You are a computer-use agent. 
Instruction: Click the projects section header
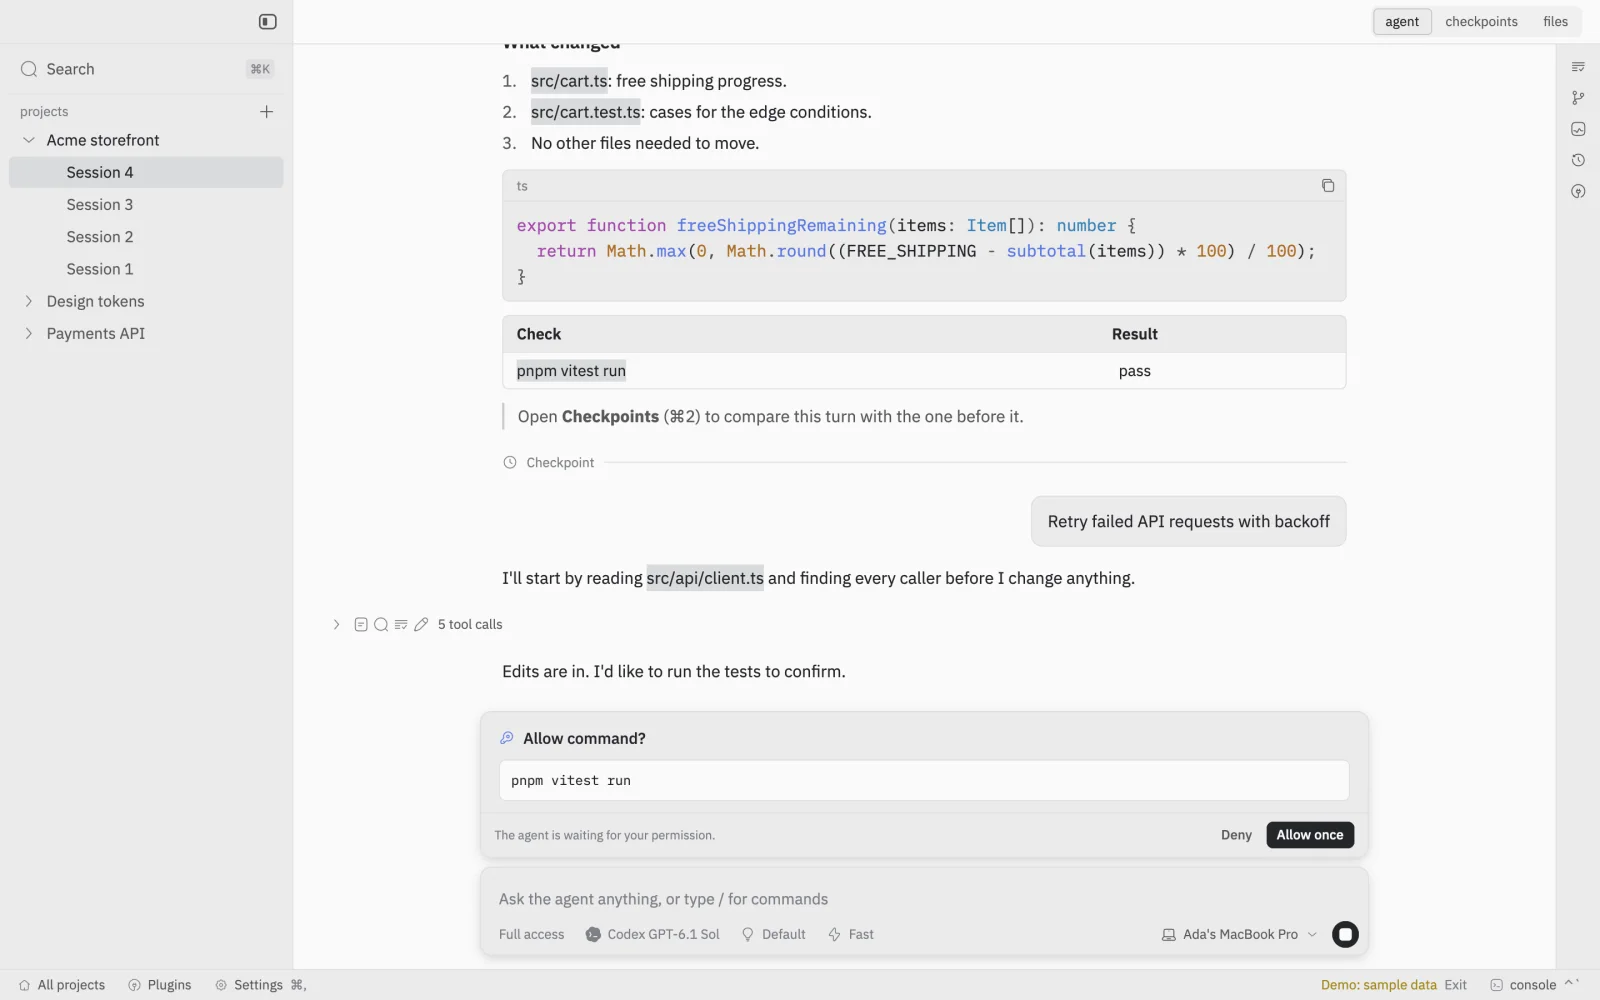(x=44, y=112)
